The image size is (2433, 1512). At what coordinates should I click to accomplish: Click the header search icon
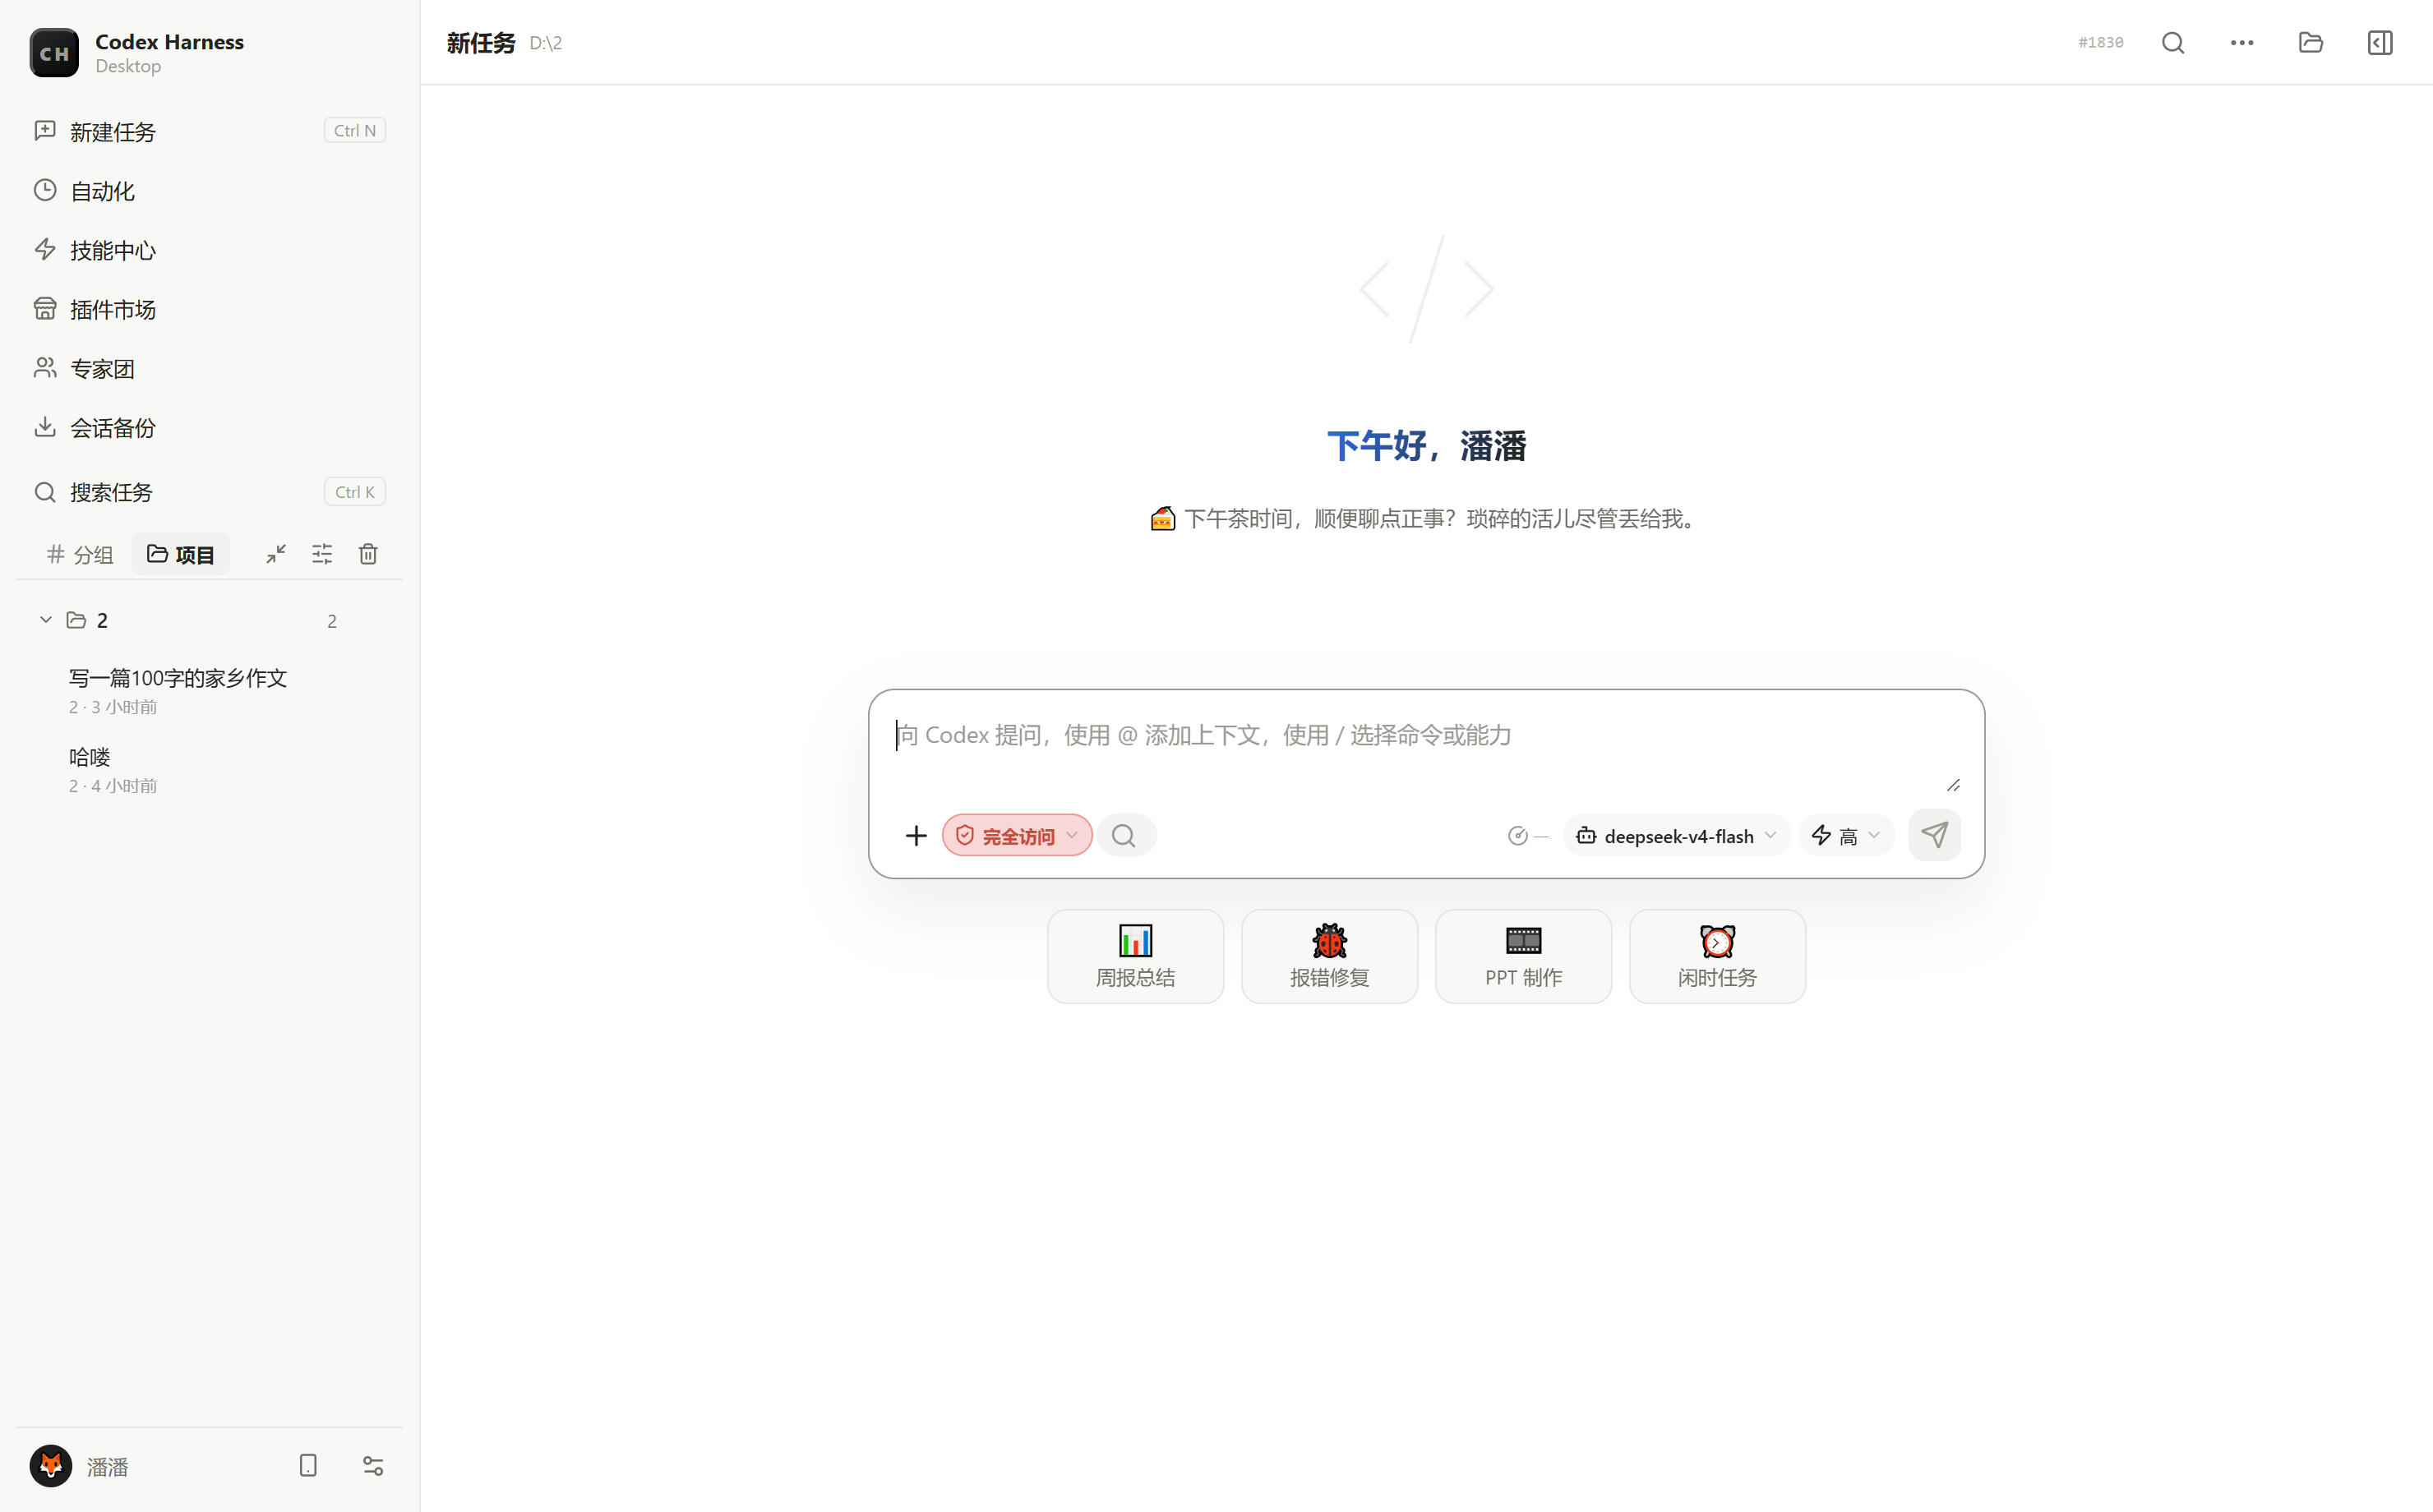tap(2172, 43)
